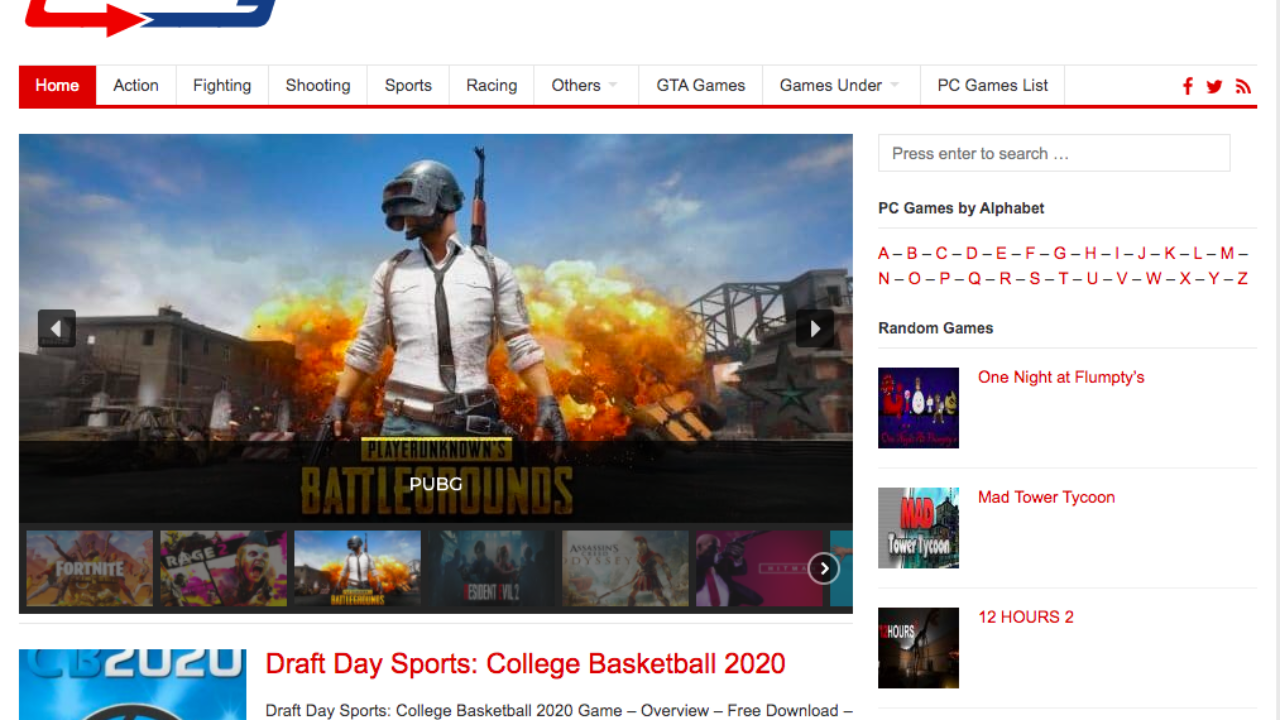This screenshot has width=1280, height=720.
Task: Open Mad Tower Tycoon link
Action: pos(1046,497)
